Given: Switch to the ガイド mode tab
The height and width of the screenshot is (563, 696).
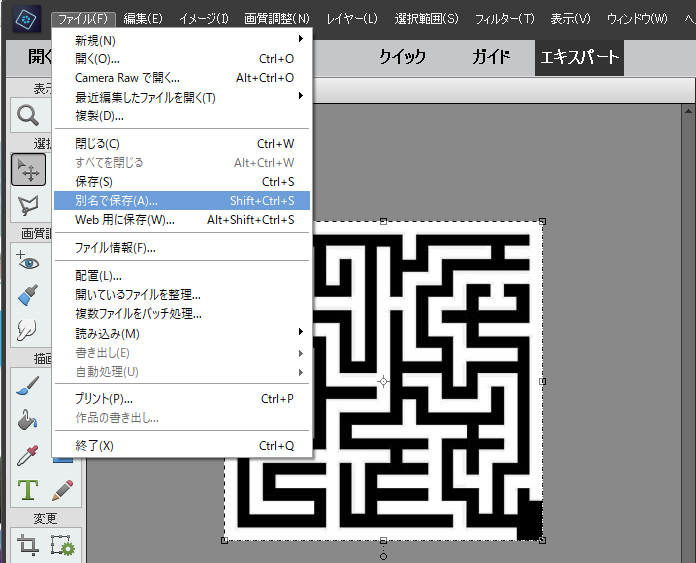Looking at the screenshot, I should tap(489, 57).
